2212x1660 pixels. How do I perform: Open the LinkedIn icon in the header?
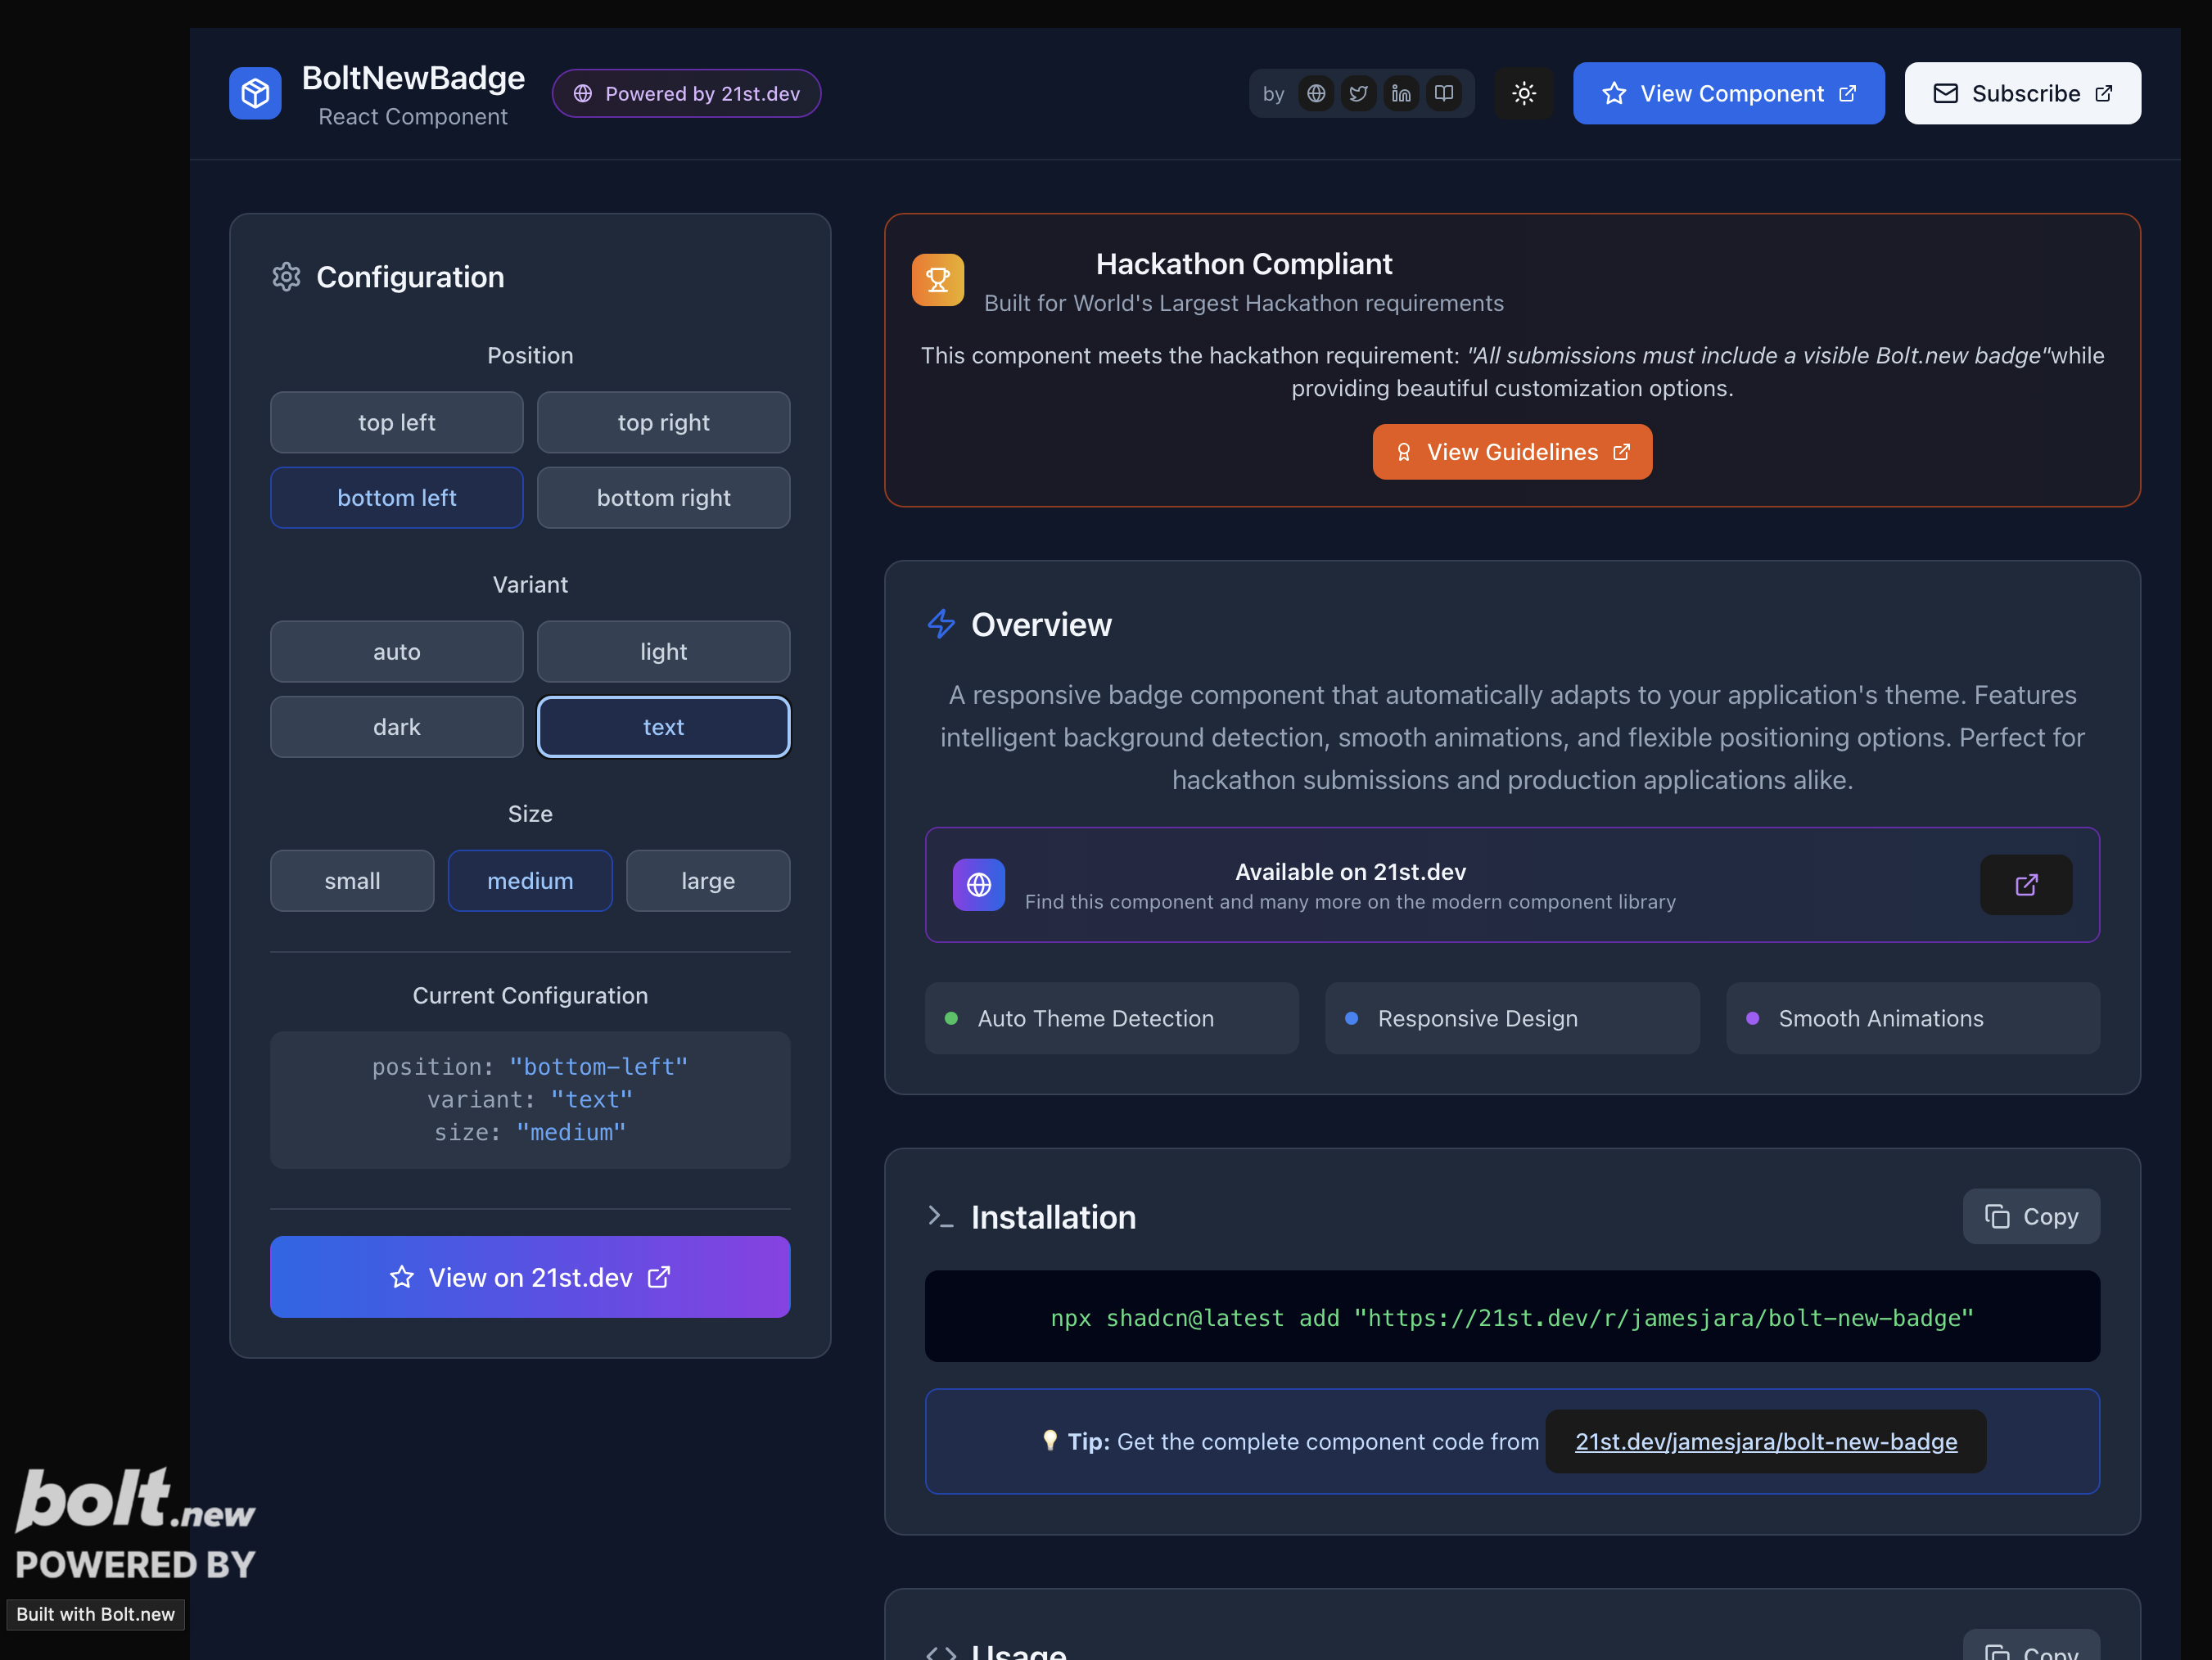point(1401,93)
